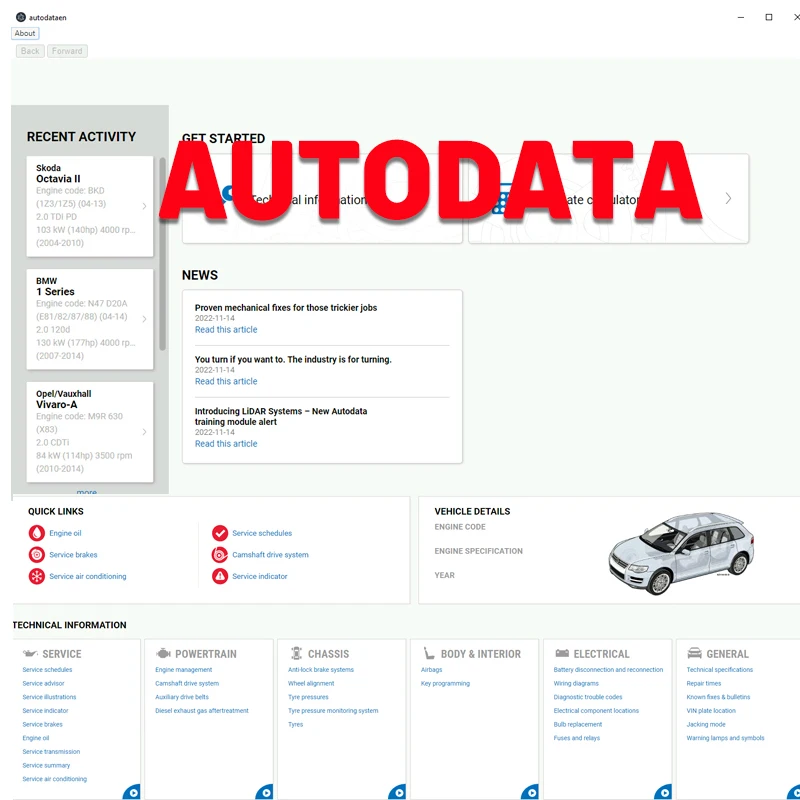
Task: Select the Service air conditioning snowflake icon
Action: (37, 577)
